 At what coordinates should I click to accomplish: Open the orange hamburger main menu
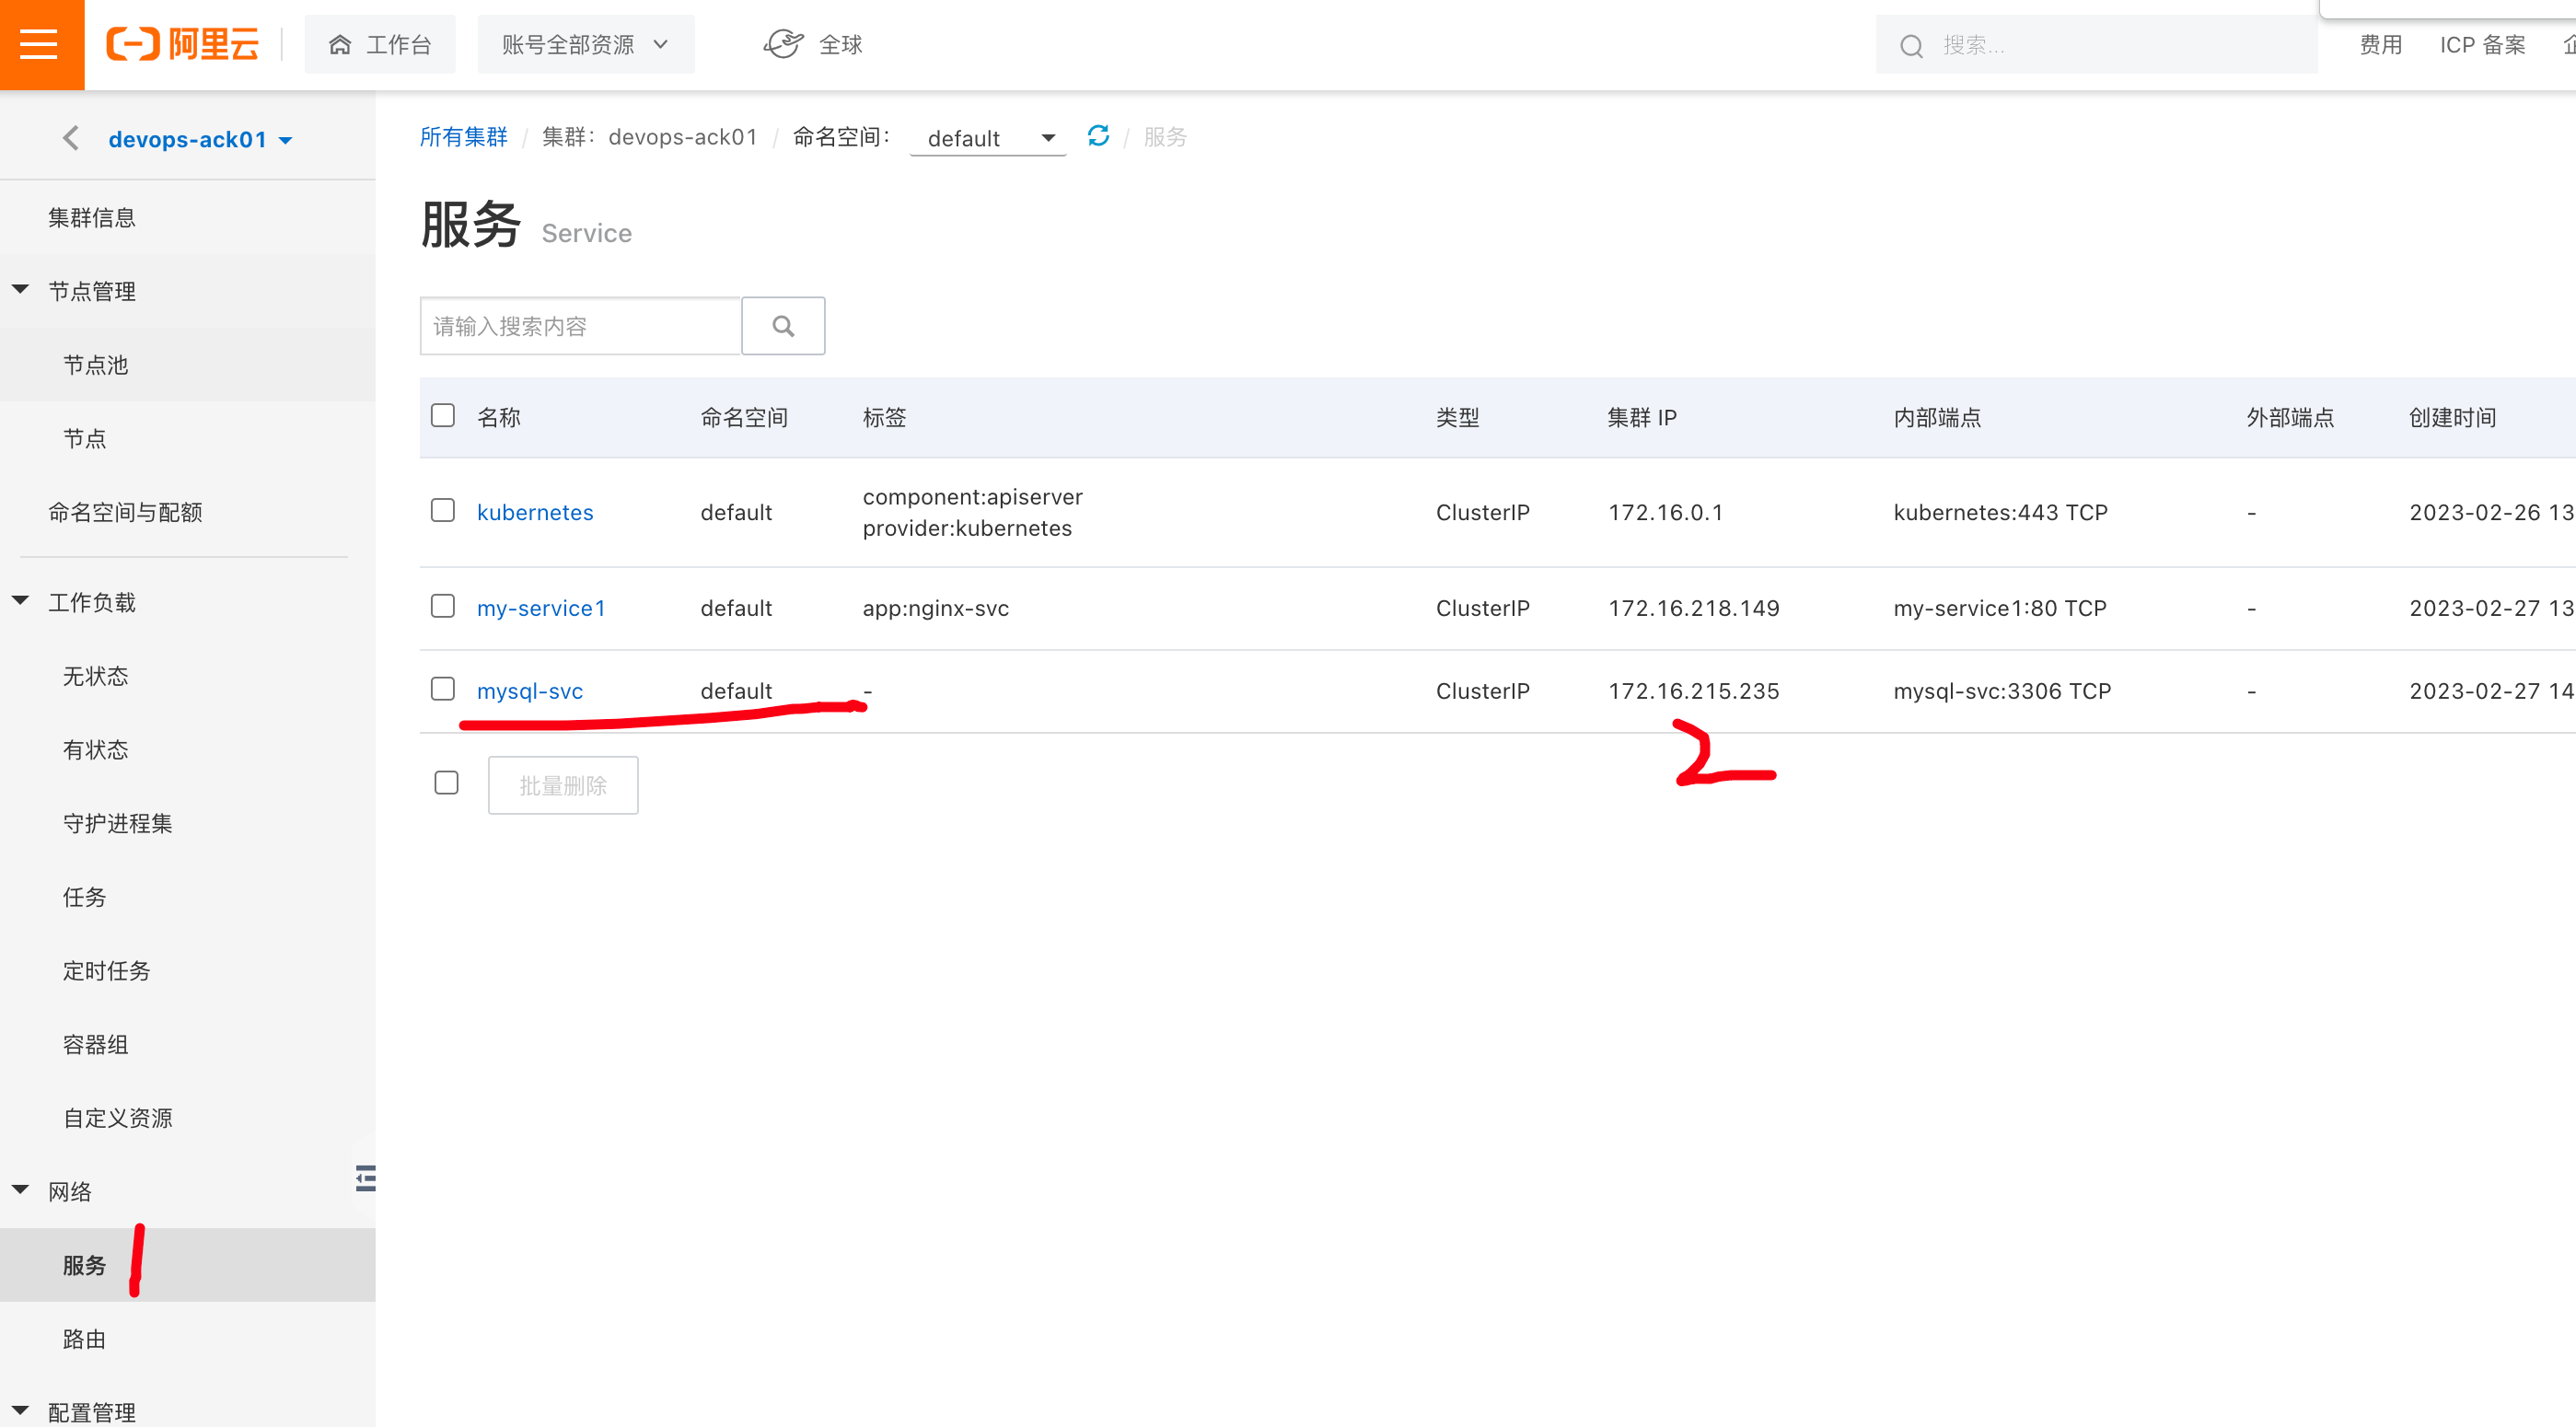click(x=40, y=44)
